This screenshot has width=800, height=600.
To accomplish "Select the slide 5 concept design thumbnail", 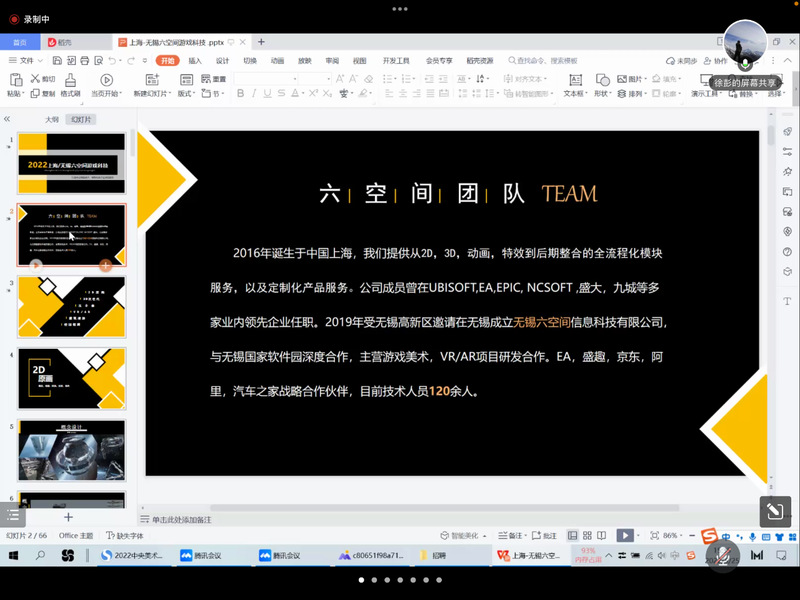I will (72, 451).
